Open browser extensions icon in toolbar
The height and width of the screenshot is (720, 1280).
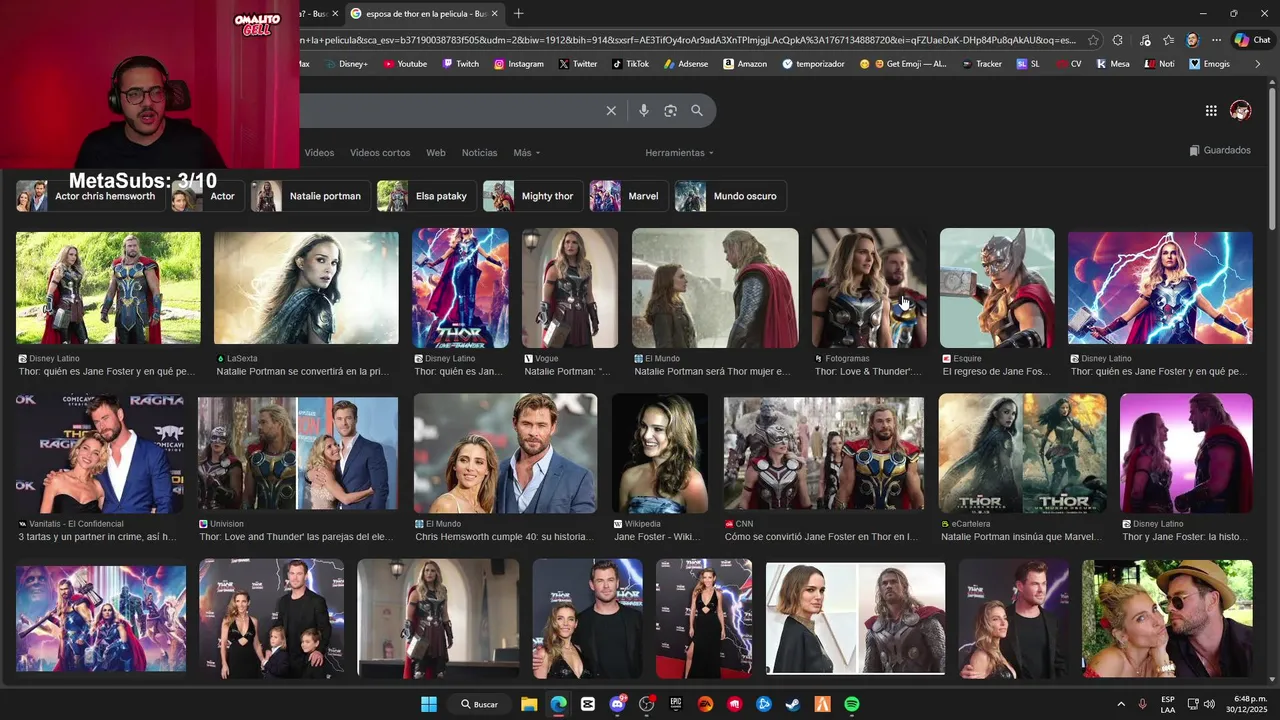(1118, 40)
